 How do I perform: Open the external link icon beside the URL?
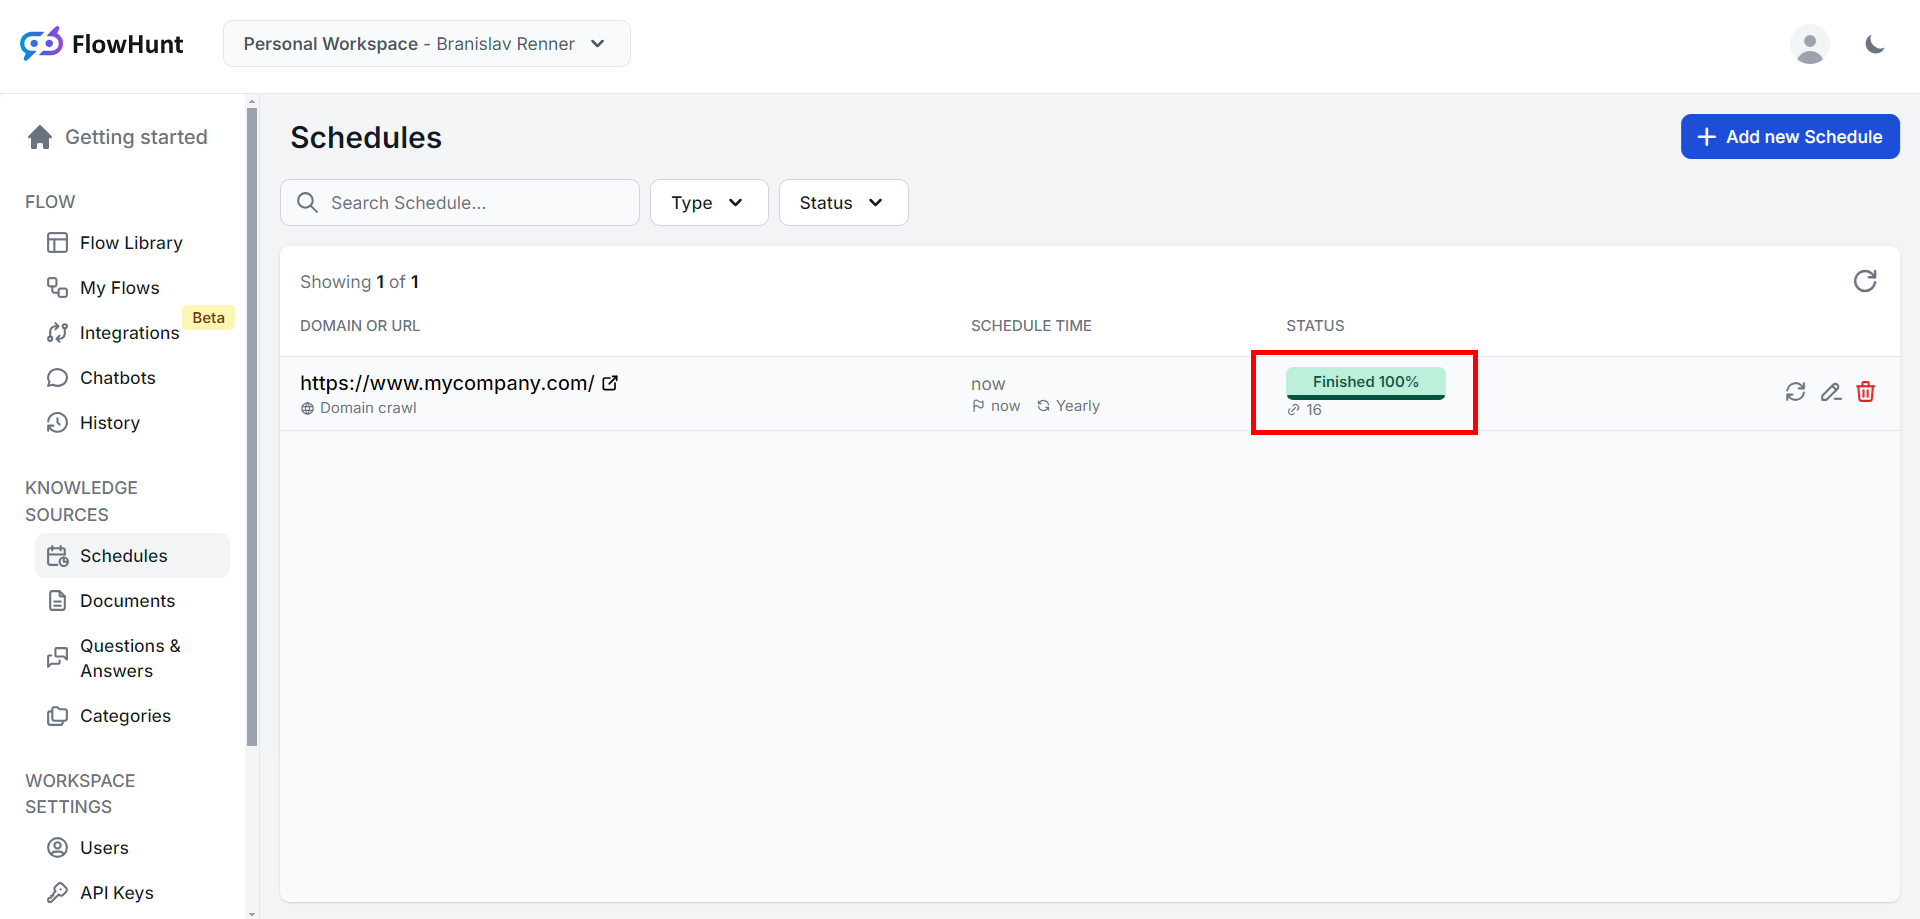click(x=610, y=383)
